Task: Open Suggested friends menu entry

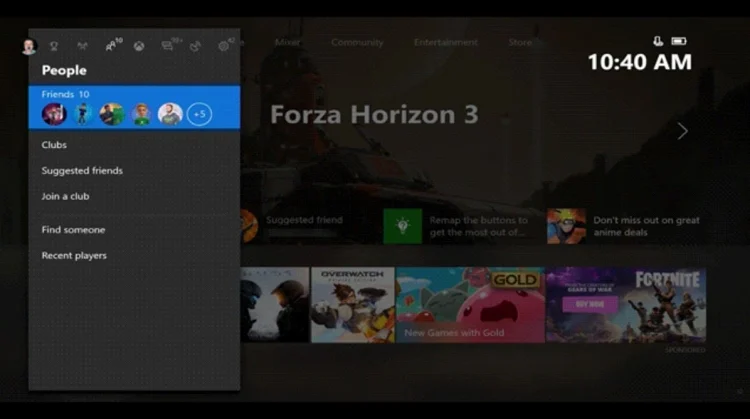Action: click(82, 171)
